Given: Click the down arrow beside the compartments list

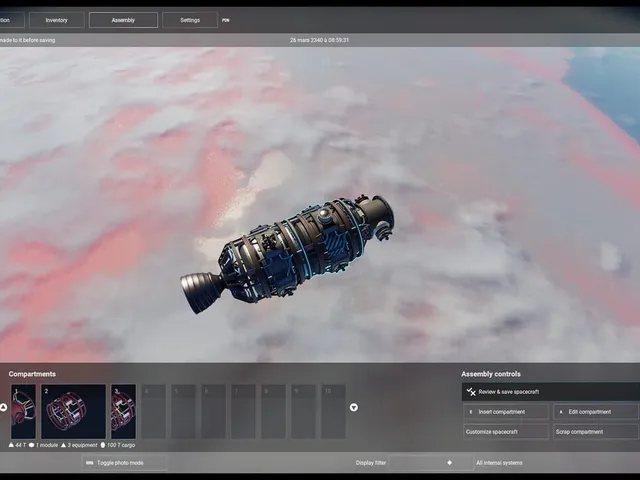Looking at the screenshot, I should coord(353,407).
